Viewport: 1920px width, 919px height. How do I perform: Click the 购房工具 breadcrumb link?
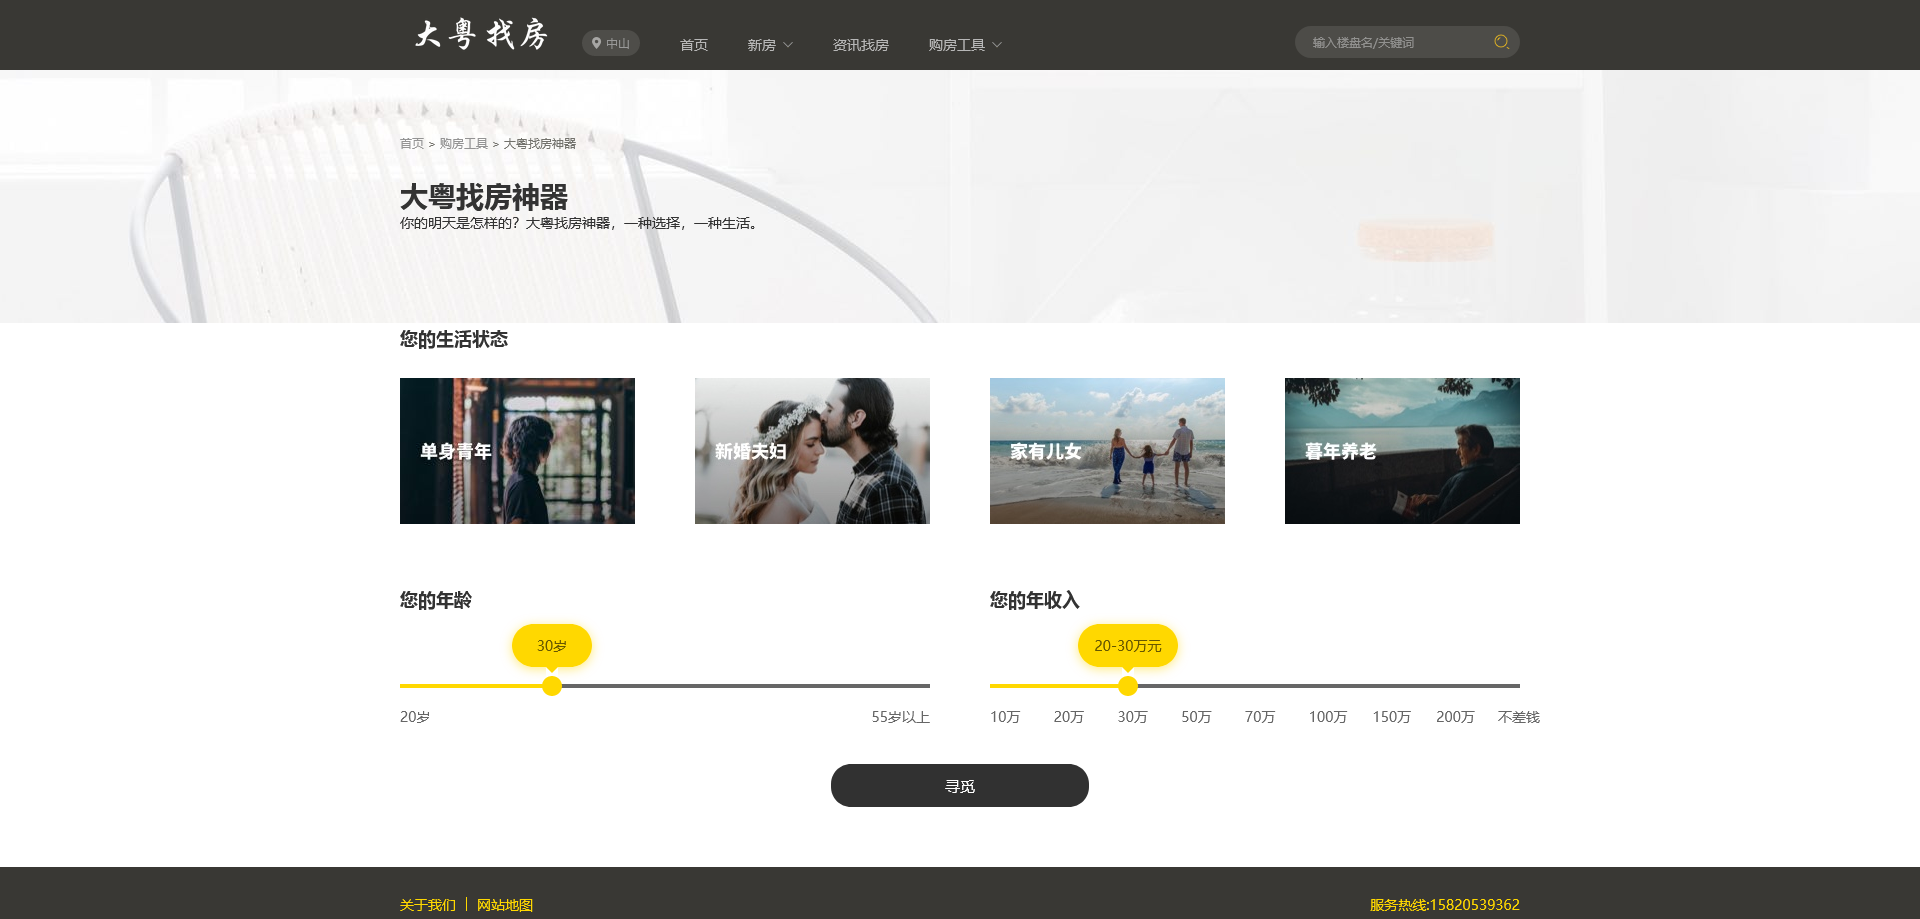(464, 142)
